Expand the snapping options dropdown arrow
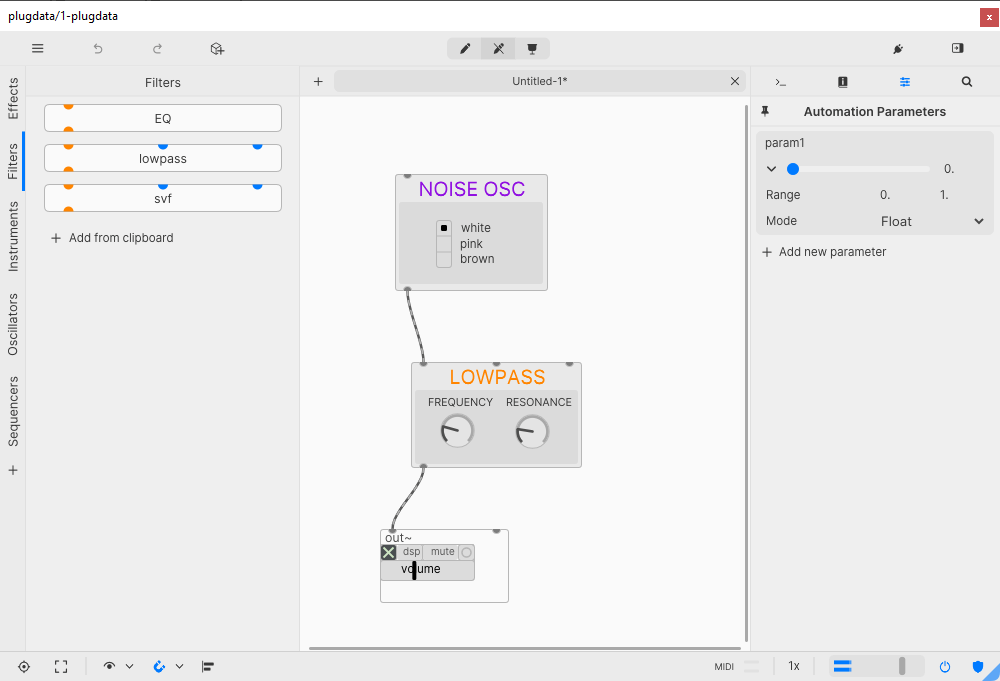Screen dimensions: 1000x681 [x=180, y=666]
